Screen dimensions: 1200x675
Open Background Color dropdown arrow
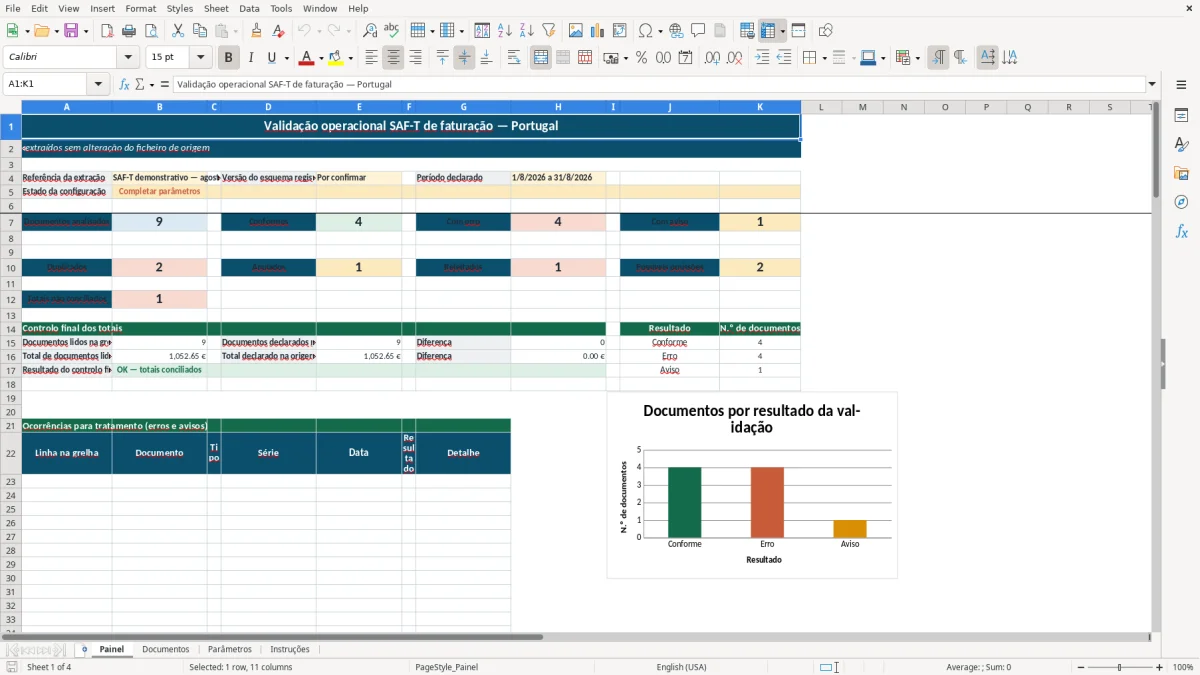coord(350,58)
